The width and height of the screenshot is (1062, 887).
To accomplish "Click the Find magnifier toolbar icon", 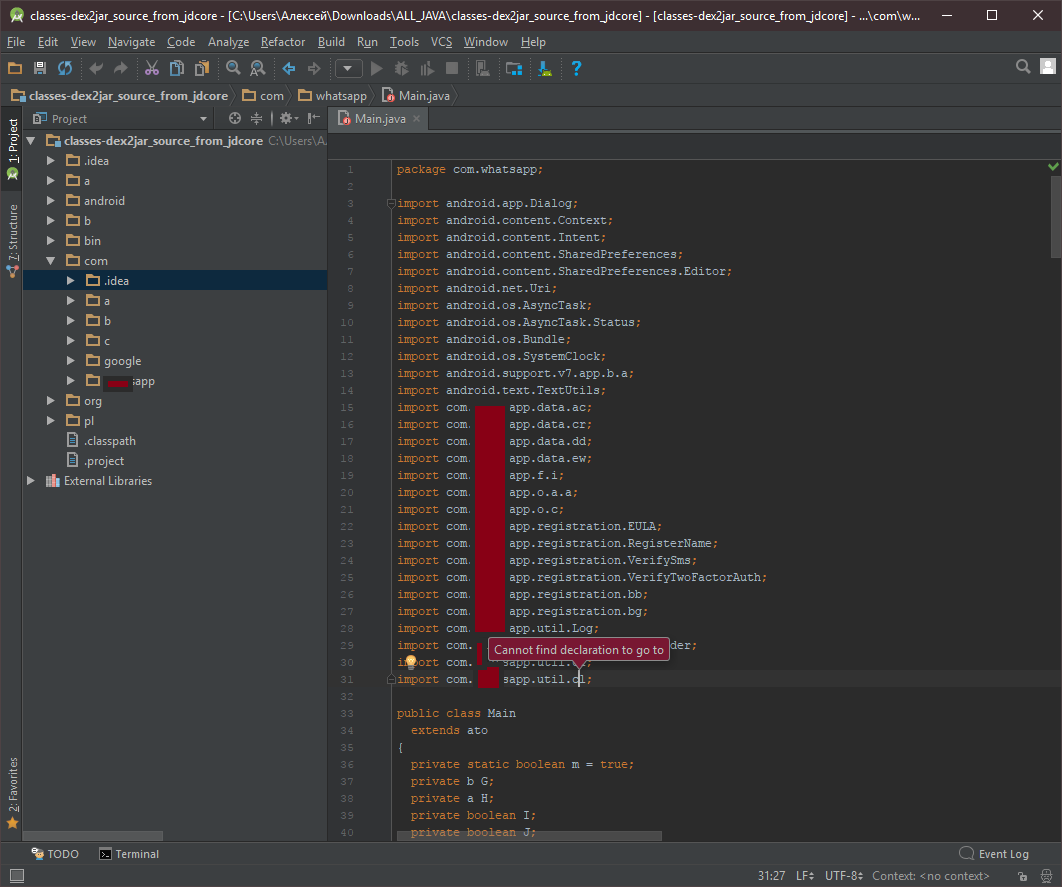I will tap(233, 68).
